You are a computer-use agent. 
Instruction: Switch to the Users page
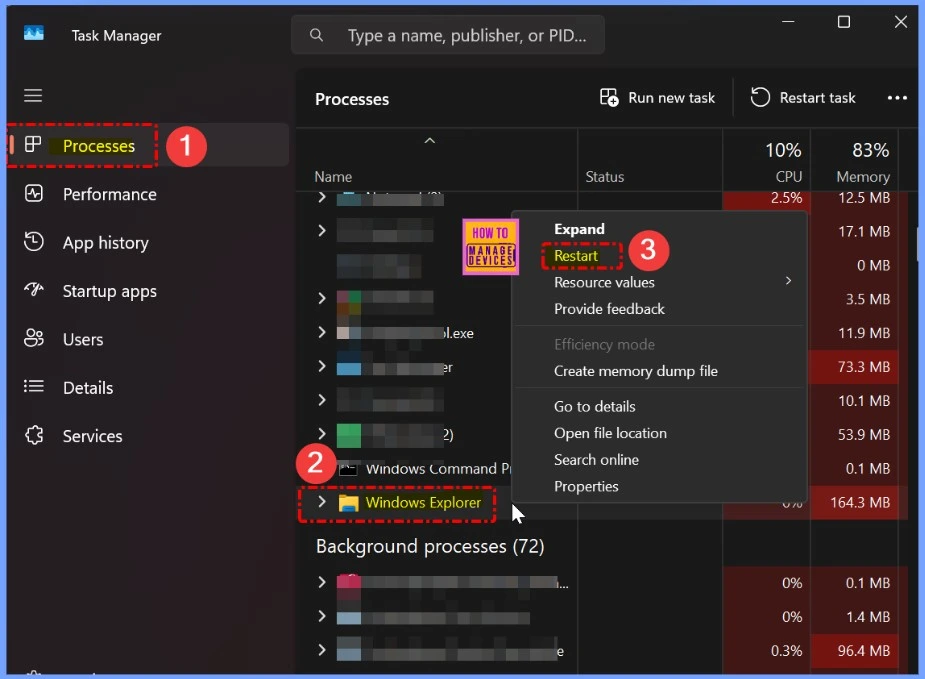point(83,339)
